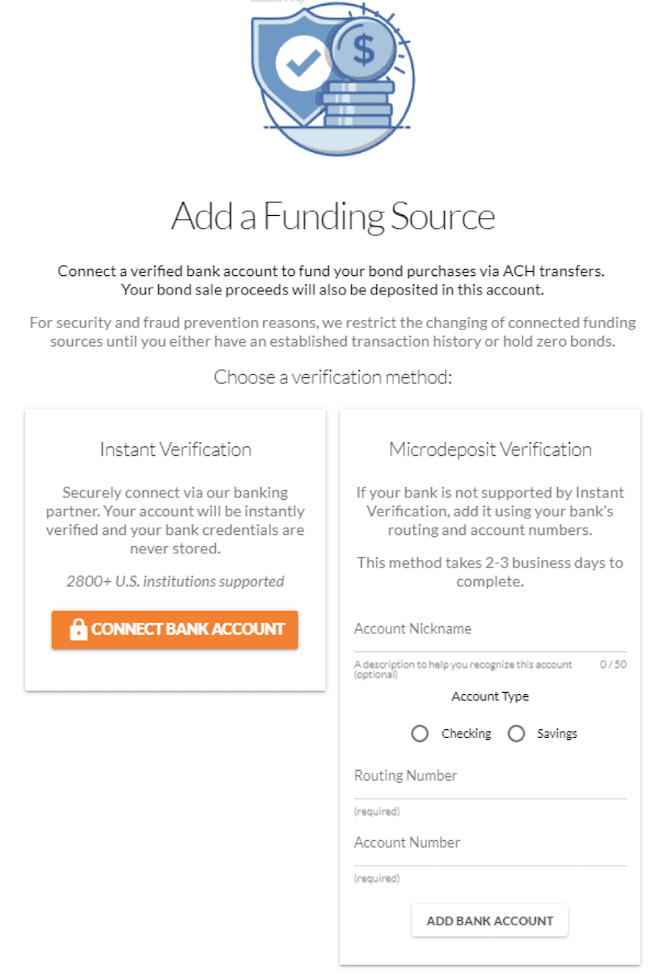Screen dimensions: 660x978
Task: Click the nickname character counter 0 / 50
Action: [613, 664]
